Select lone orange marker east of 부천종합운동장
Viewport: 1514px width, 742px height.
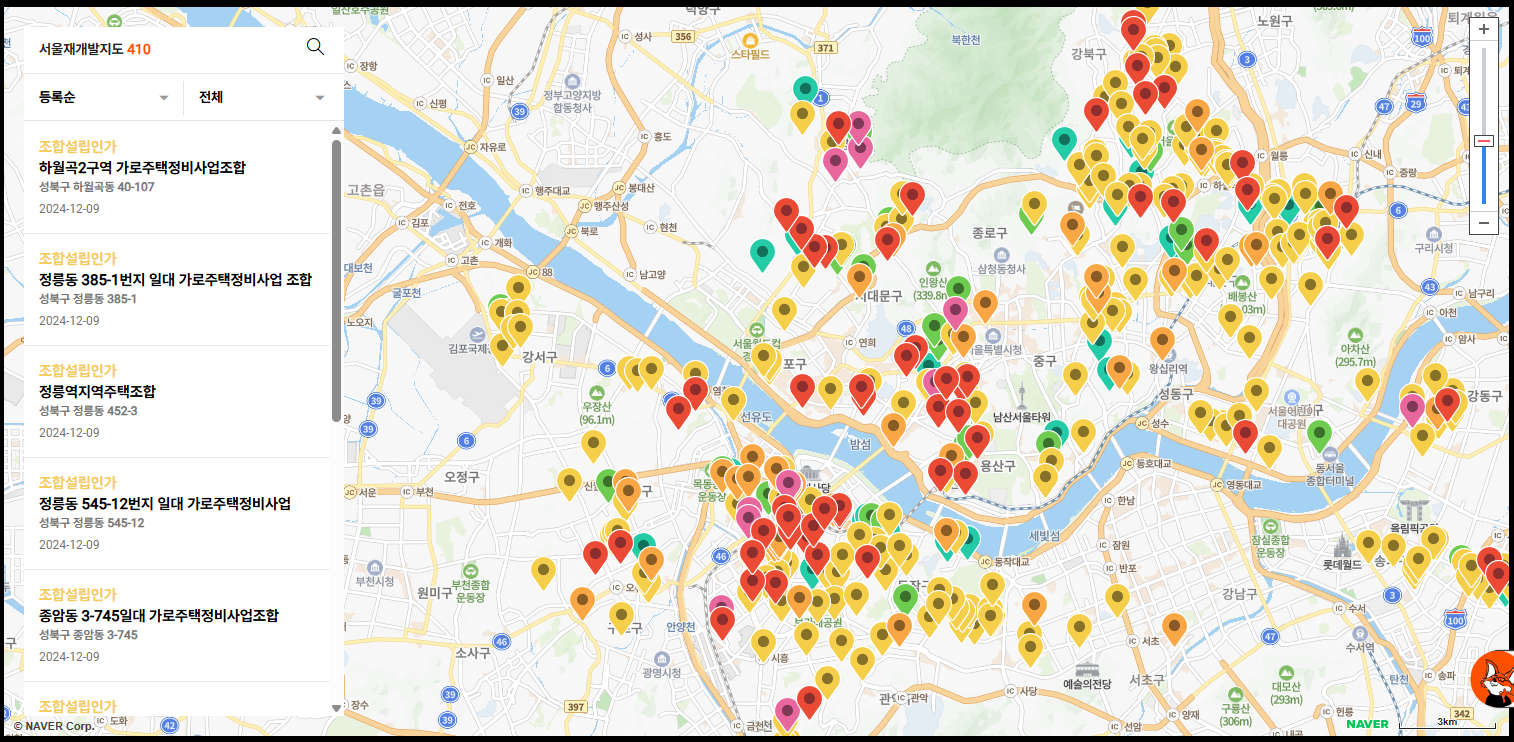click(582, 602)
